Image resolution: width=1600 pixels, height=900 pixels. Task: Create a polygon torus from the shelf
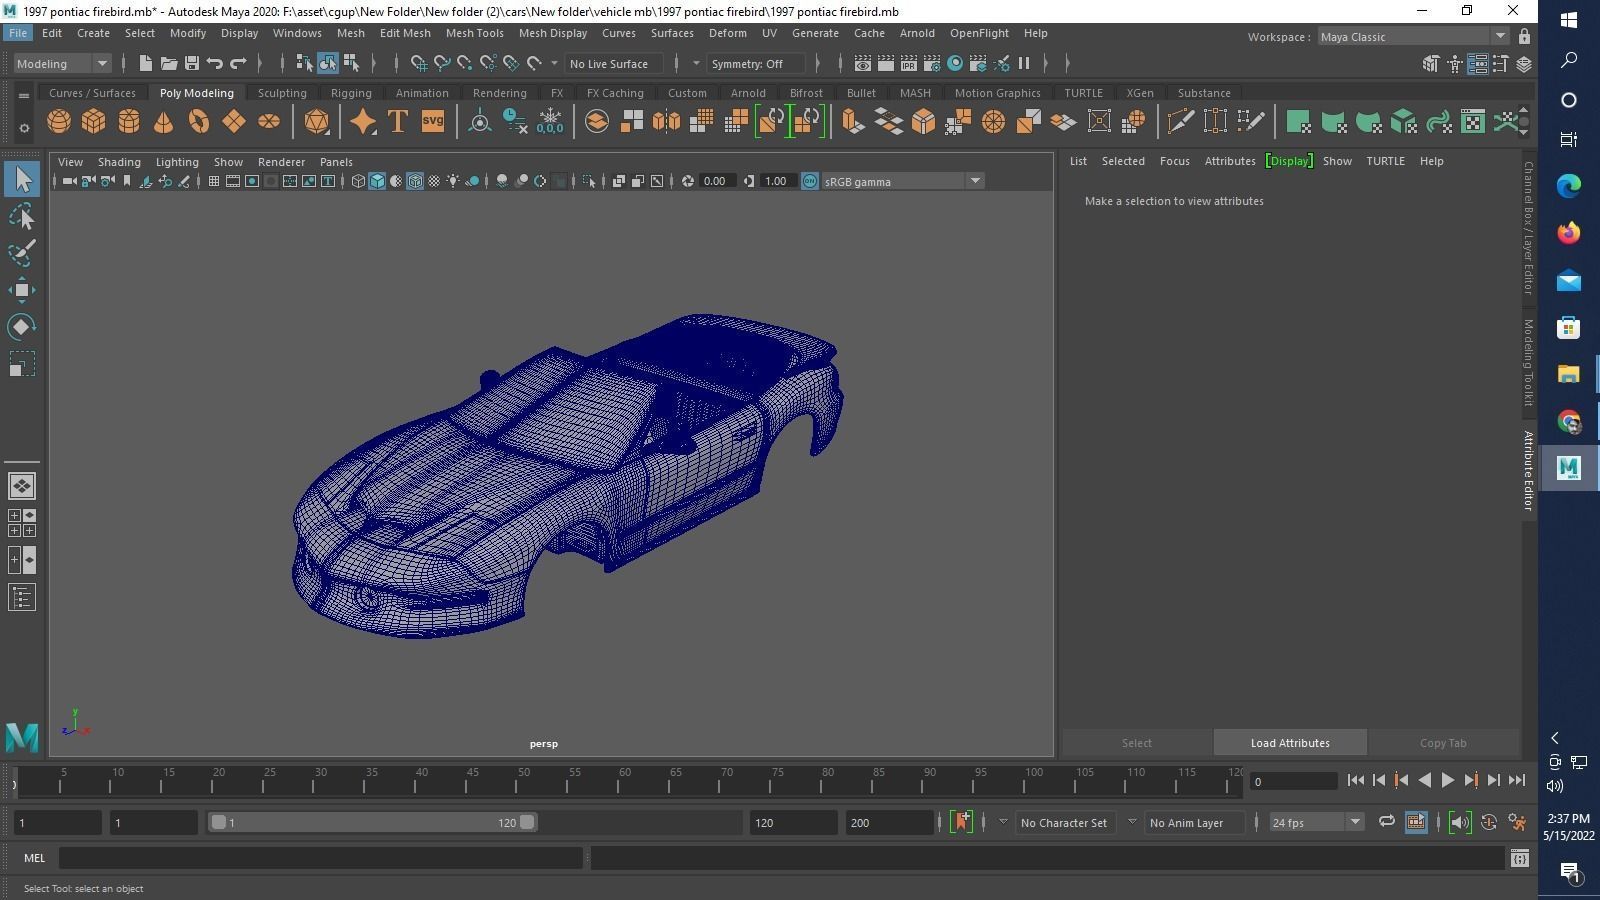[199, 122]
